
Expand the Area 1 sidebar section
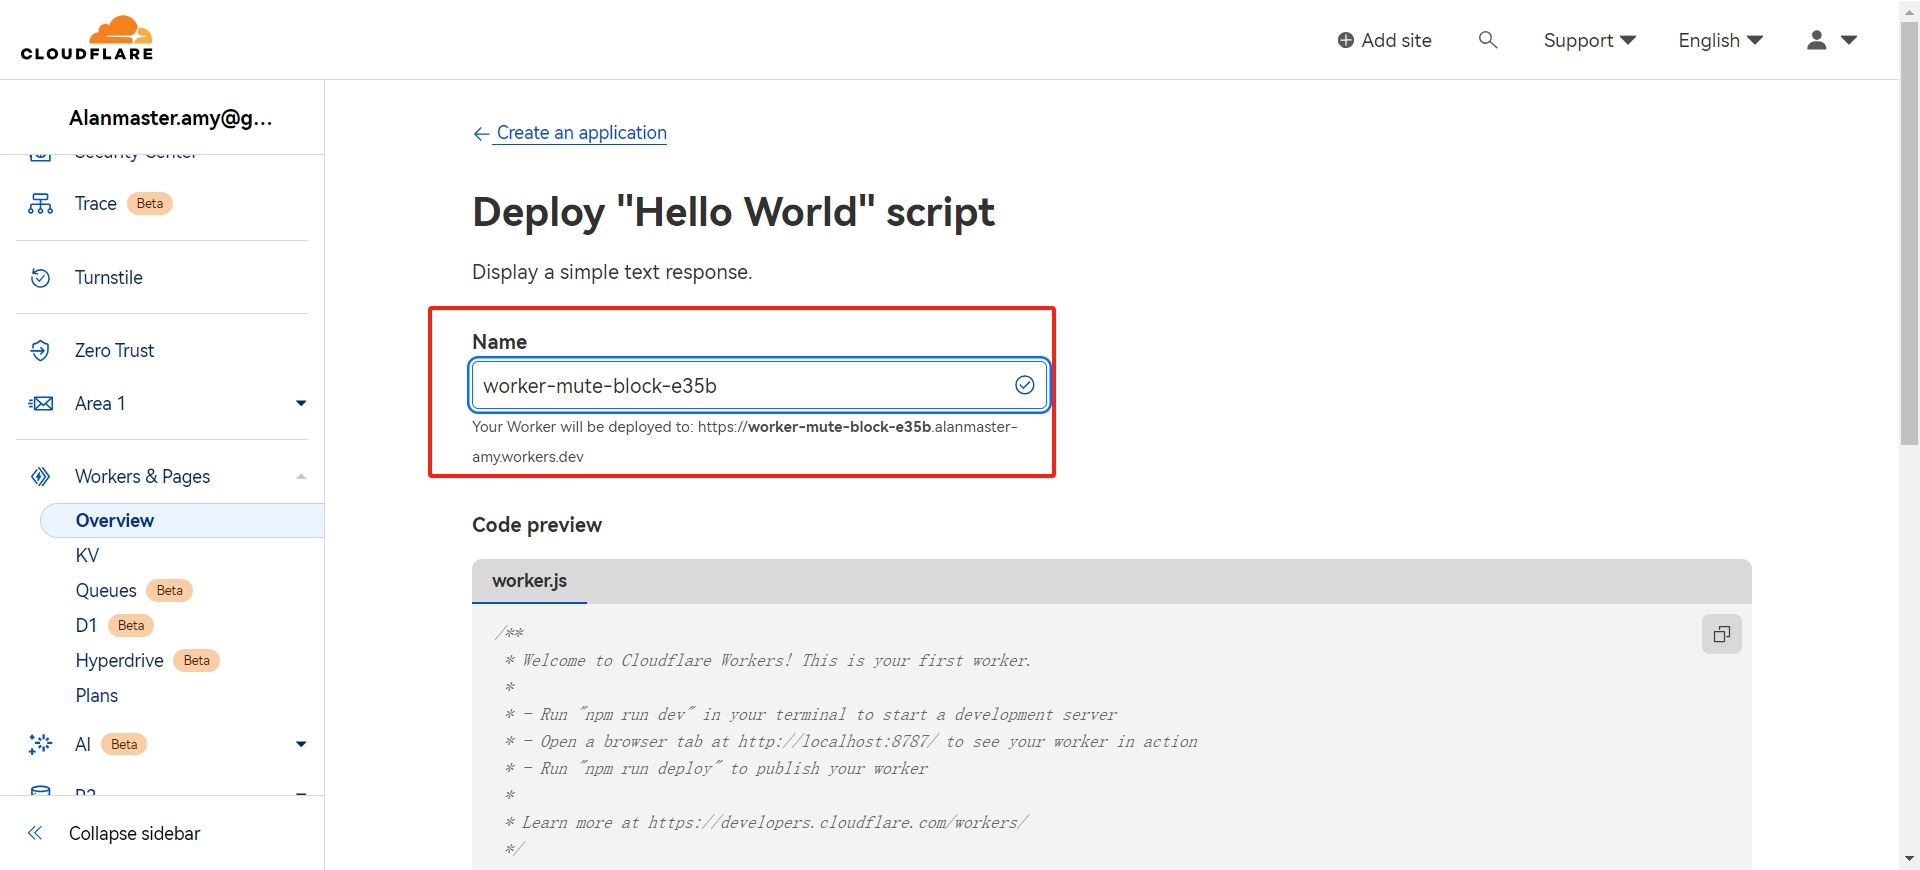(301, 404)
